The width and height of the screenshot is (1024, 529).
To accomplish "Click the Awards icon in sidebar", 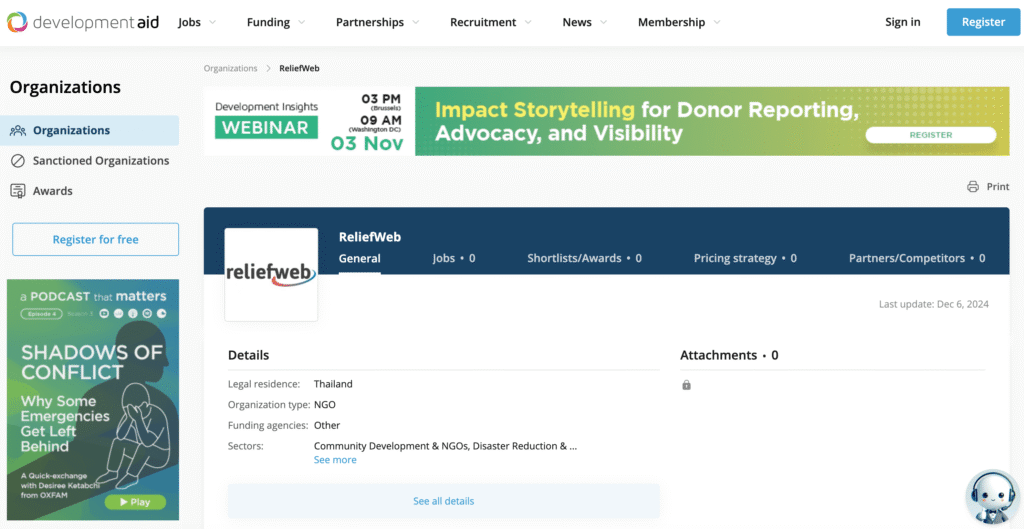I will click(x=18, y=191).
